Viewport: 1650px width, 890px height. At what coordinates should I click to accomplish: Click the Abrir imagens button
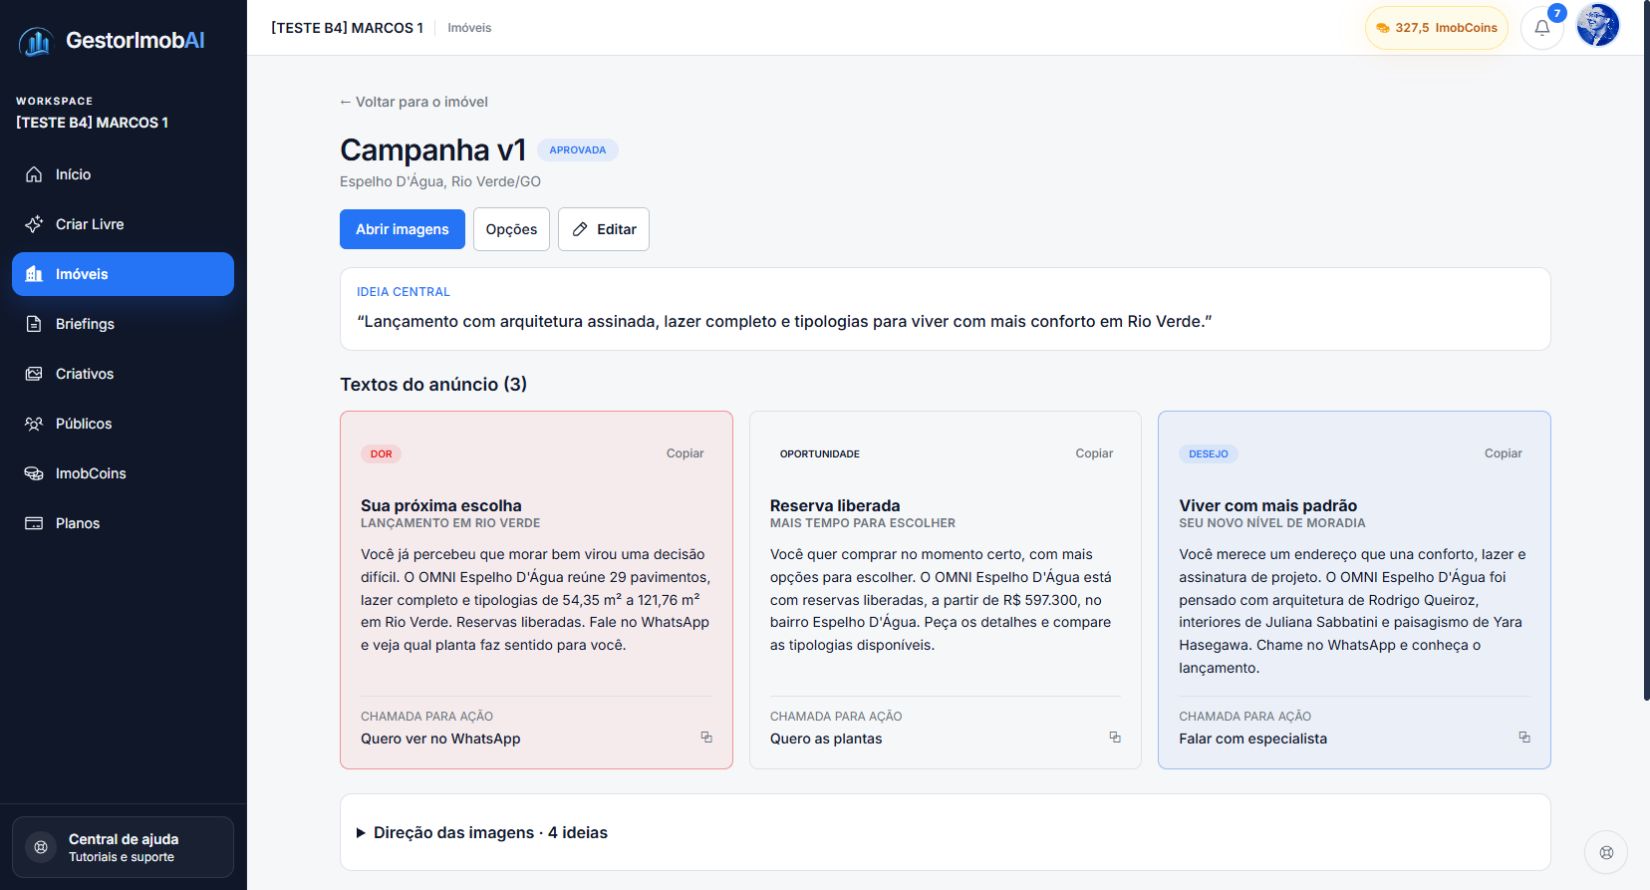coord(402,229)
